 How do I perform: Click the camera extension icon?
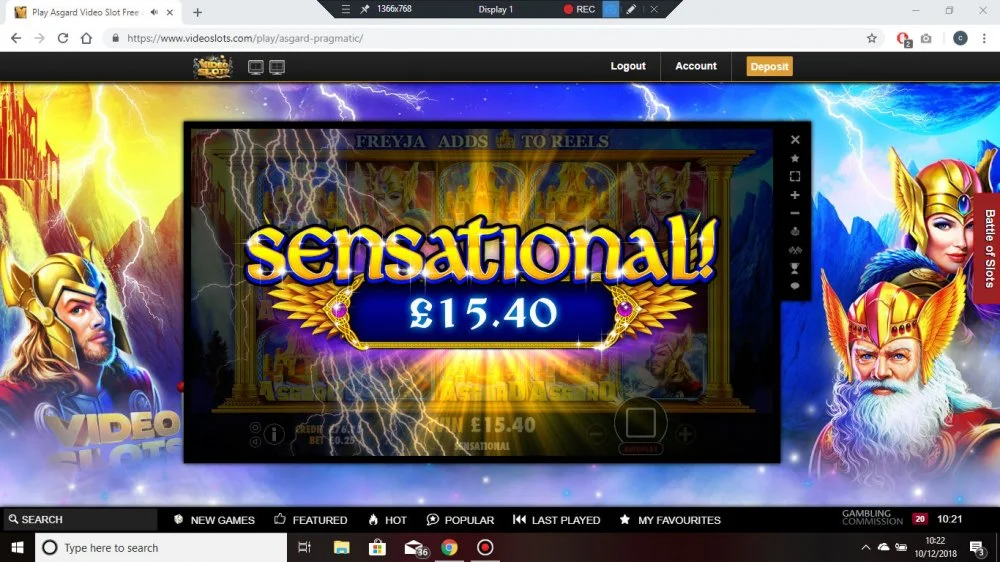[x=926, y=38]
